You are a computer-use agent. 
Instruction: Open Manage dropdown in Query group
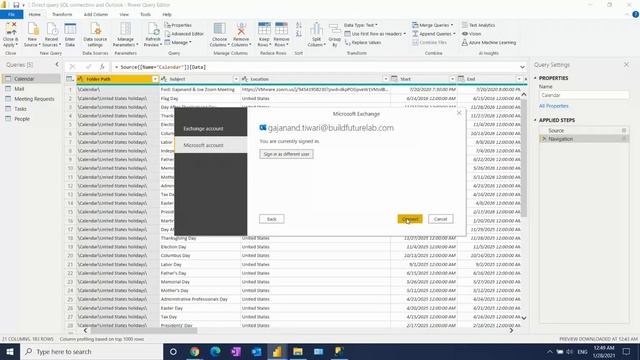click(178, 42)
